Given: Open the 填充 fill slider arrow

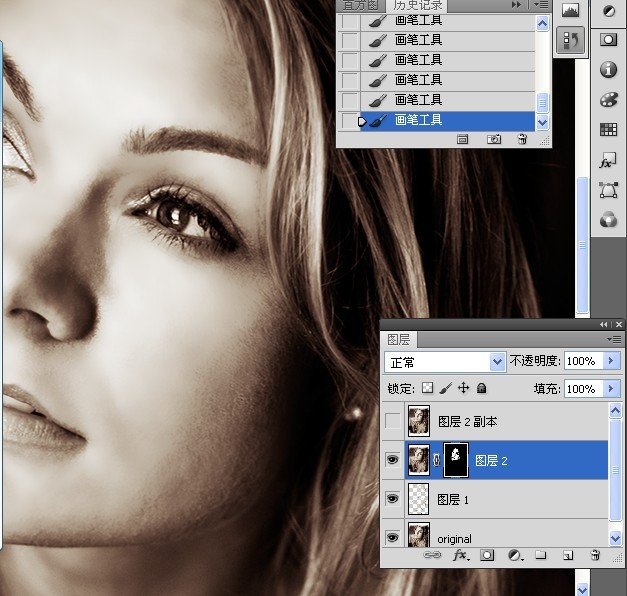Looking at the screenshot, I should [611, 388].
